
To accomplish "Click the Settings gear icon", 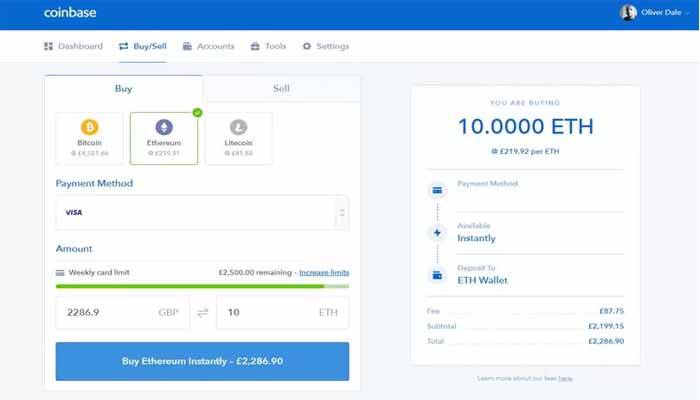I will pyautogui.click(x=307, y=46).
